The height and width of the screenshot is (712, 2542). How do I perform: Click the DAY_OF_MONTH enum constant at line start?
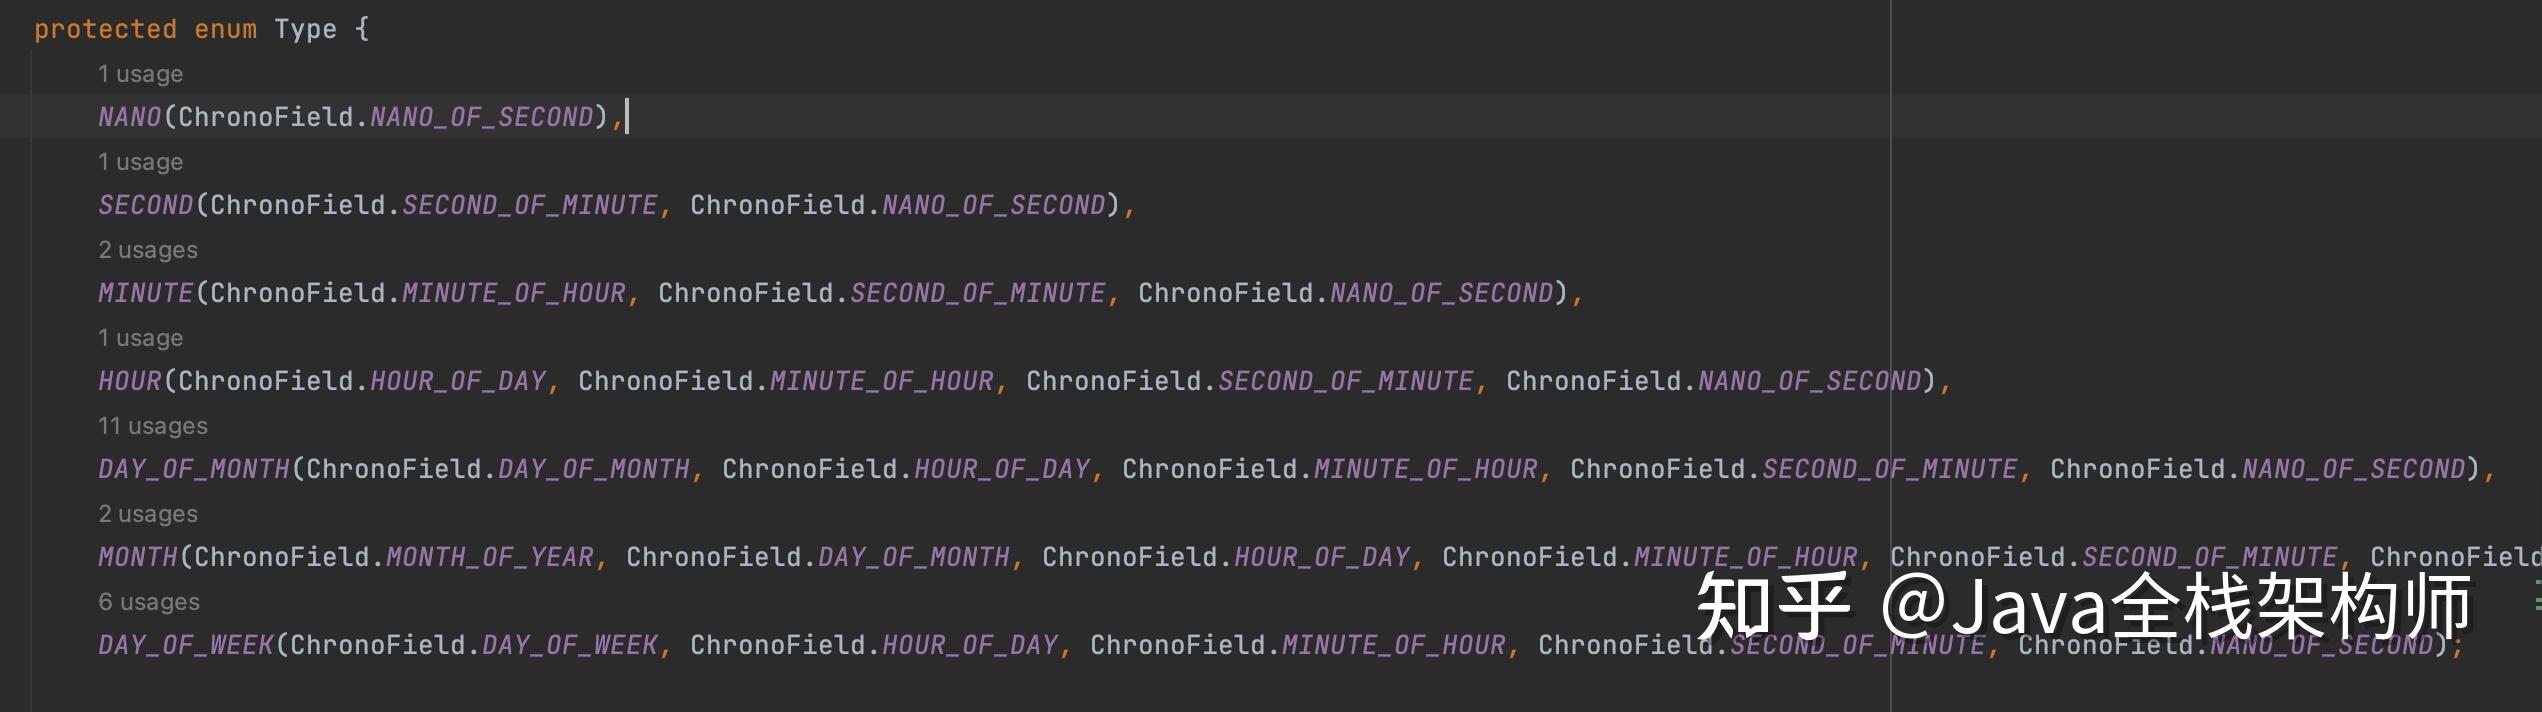pos(193,469)
